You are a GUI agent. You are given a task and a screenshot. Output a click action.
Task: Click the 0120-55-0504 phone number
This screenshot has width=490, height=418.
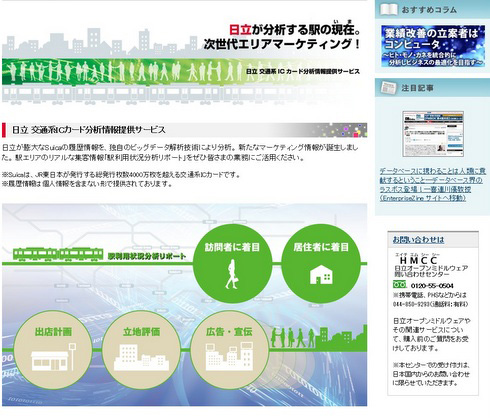point(432,286)
